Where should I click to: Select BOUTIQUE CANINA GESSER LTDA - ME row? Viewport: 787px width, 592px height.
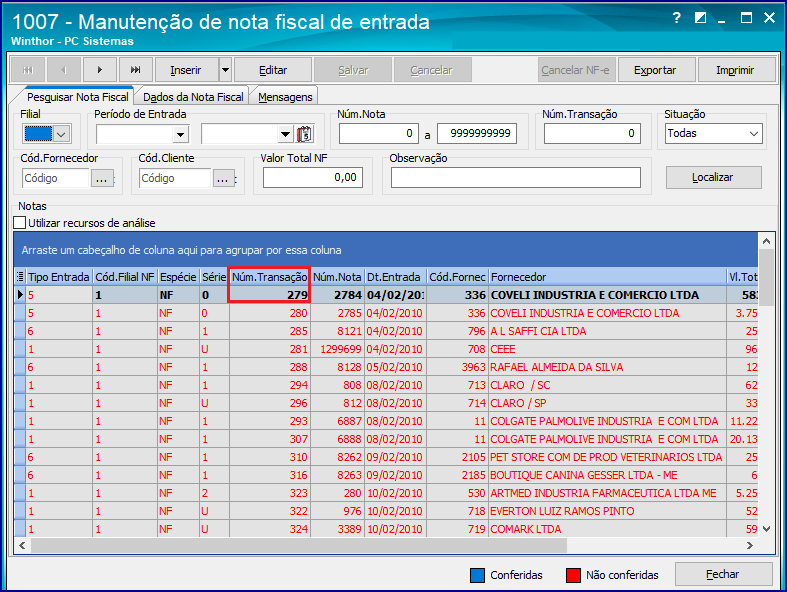[386, 475]
